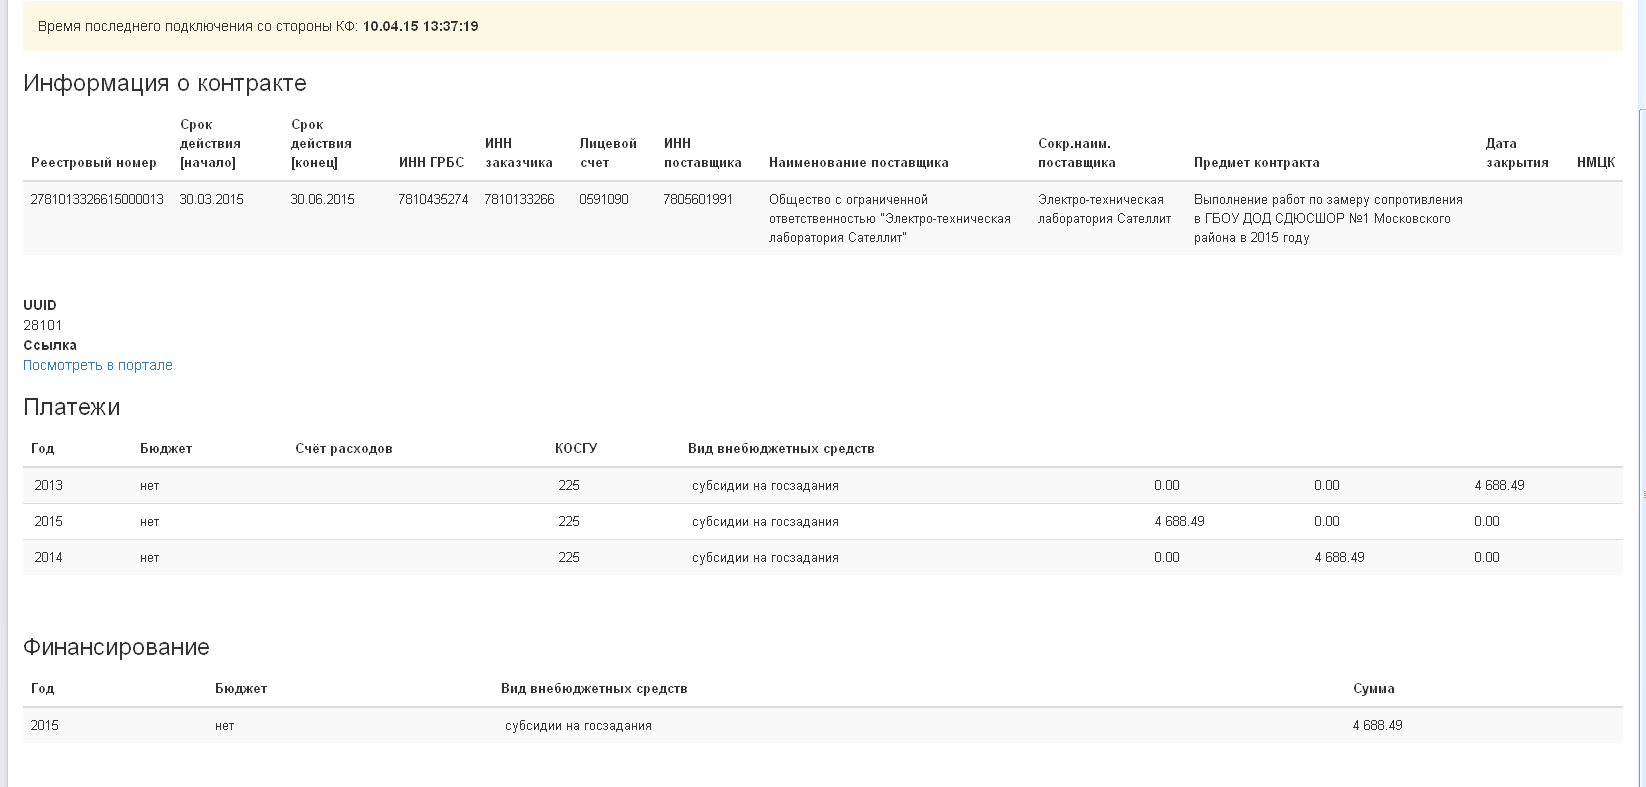The image size is (1646, 787).
Task: Click the 'Год' header in Финансирование table
Action: point(42,688)
